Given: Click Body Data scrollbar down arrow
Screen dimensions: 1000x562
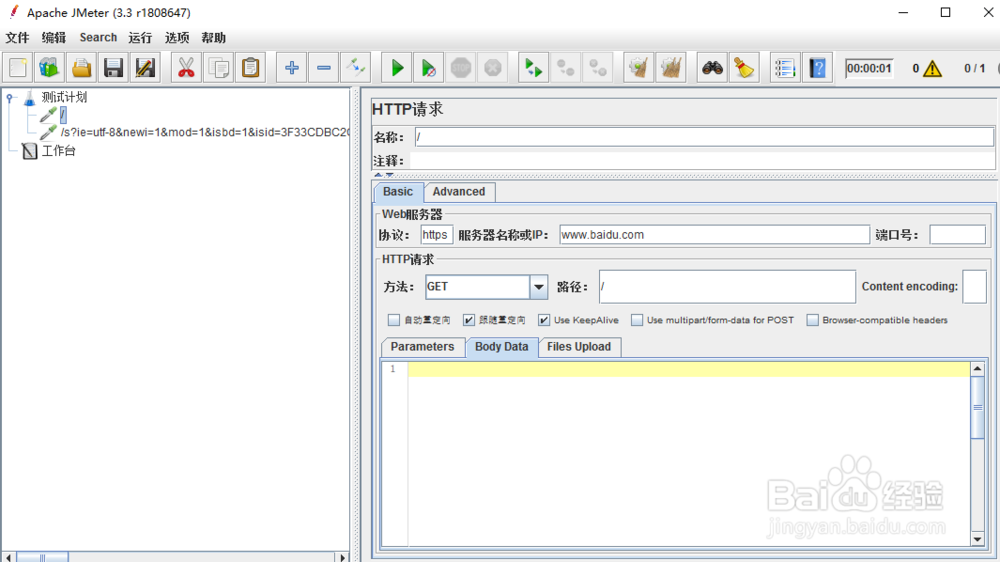Looking at the screenshot, I should tap(977, 540).
